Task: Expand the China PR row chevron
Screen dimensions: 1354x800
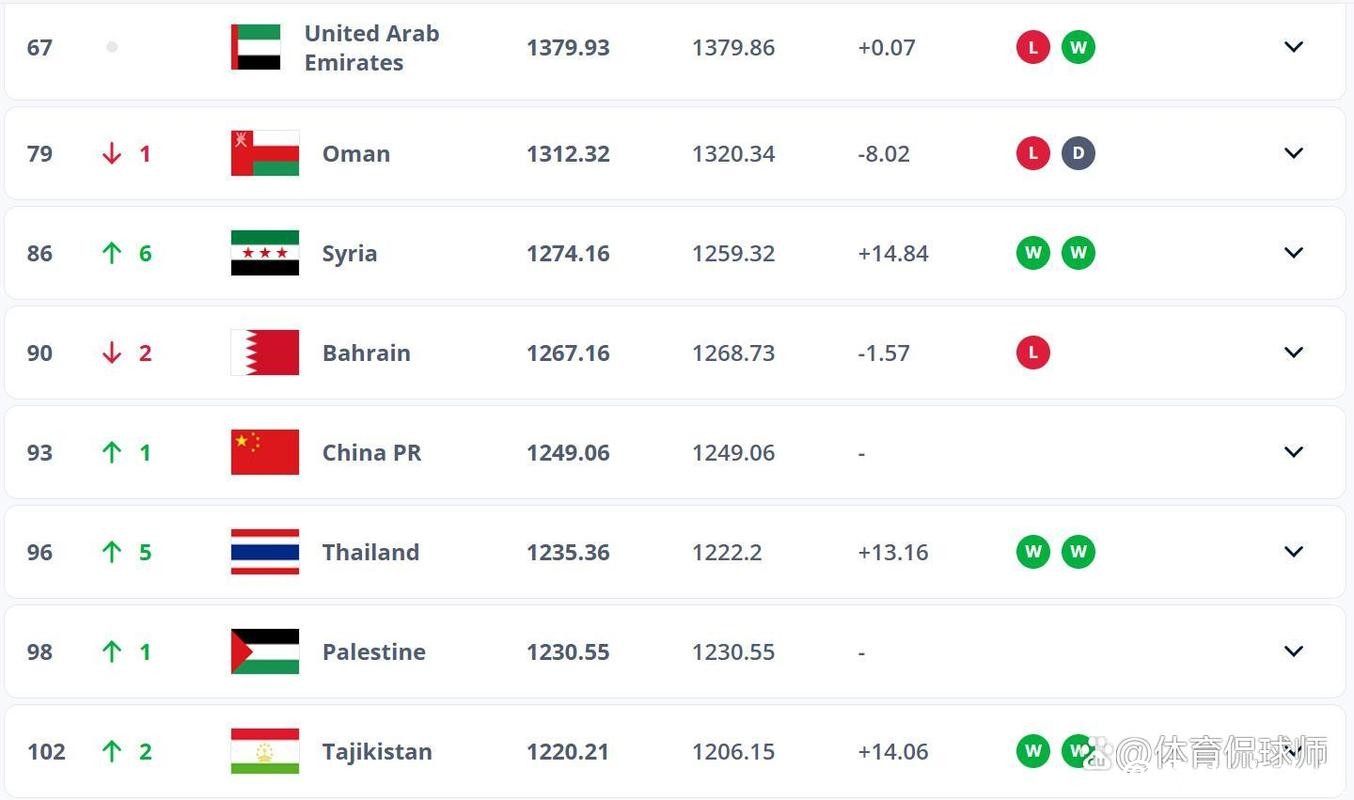Action: pos(1294,452)
